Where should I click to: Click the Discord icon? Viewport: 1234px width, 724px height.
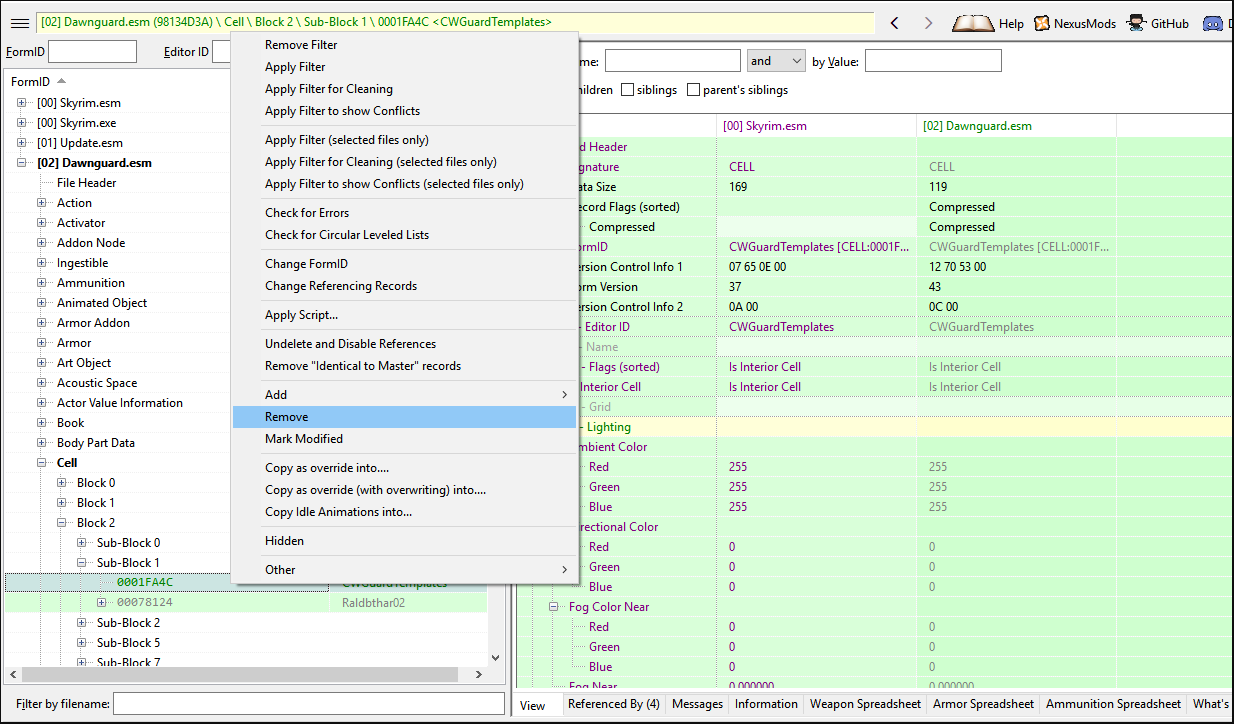click(x=1213, y=23)
